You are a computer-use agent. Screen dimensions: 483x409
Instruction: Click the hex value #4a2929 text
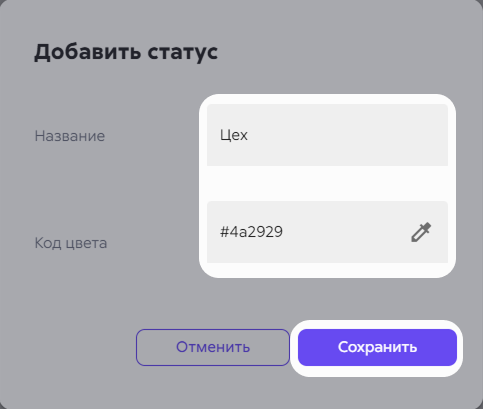tap(251, 232)
